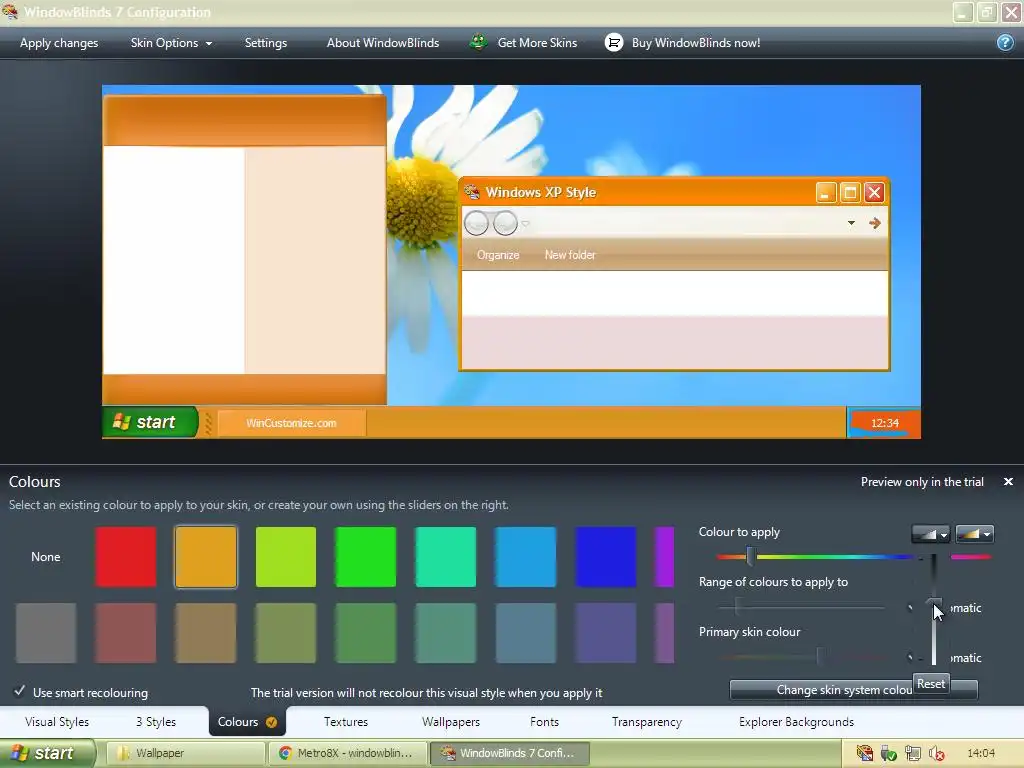Image resolution: width=1024 pixels, height=768 pixels.
Task: Pick the muted red-brown swatch in second row
Action: tap(125, 633)
